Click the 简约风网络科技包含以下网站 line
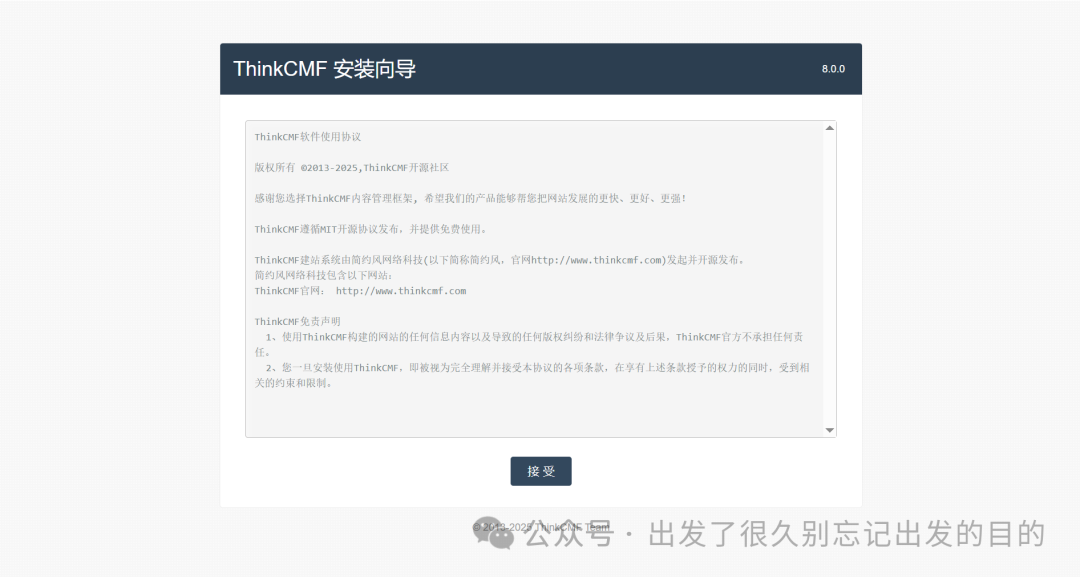 324,275
